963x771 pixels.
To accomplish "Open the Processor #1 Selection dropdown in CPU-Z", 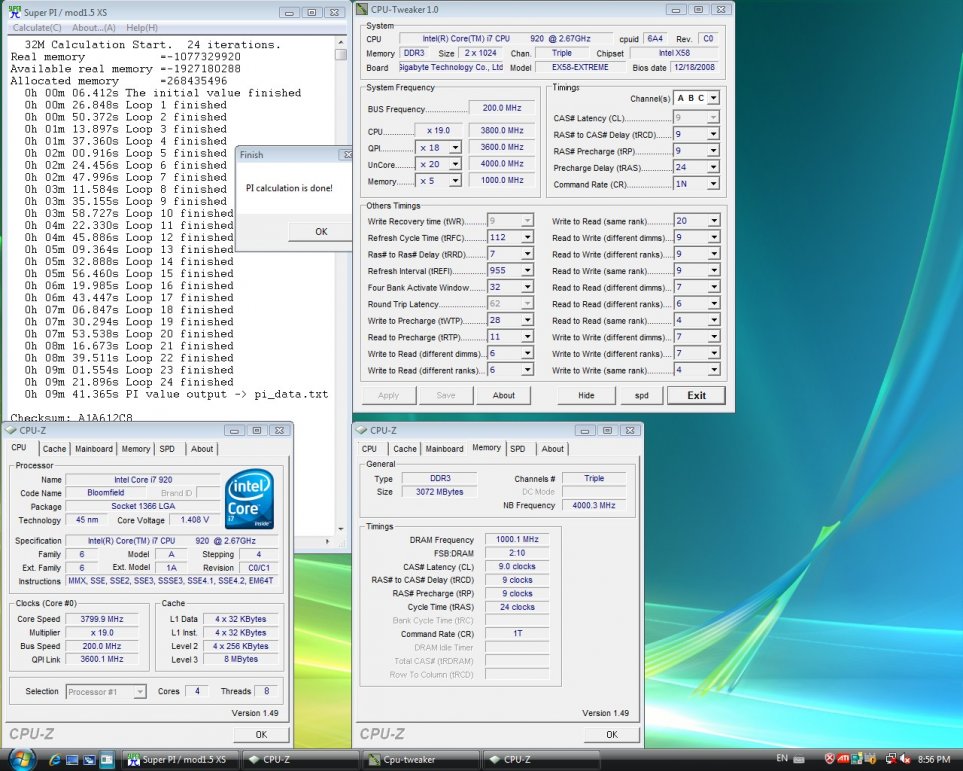I will pyautogui.click(x=140, y=692).
